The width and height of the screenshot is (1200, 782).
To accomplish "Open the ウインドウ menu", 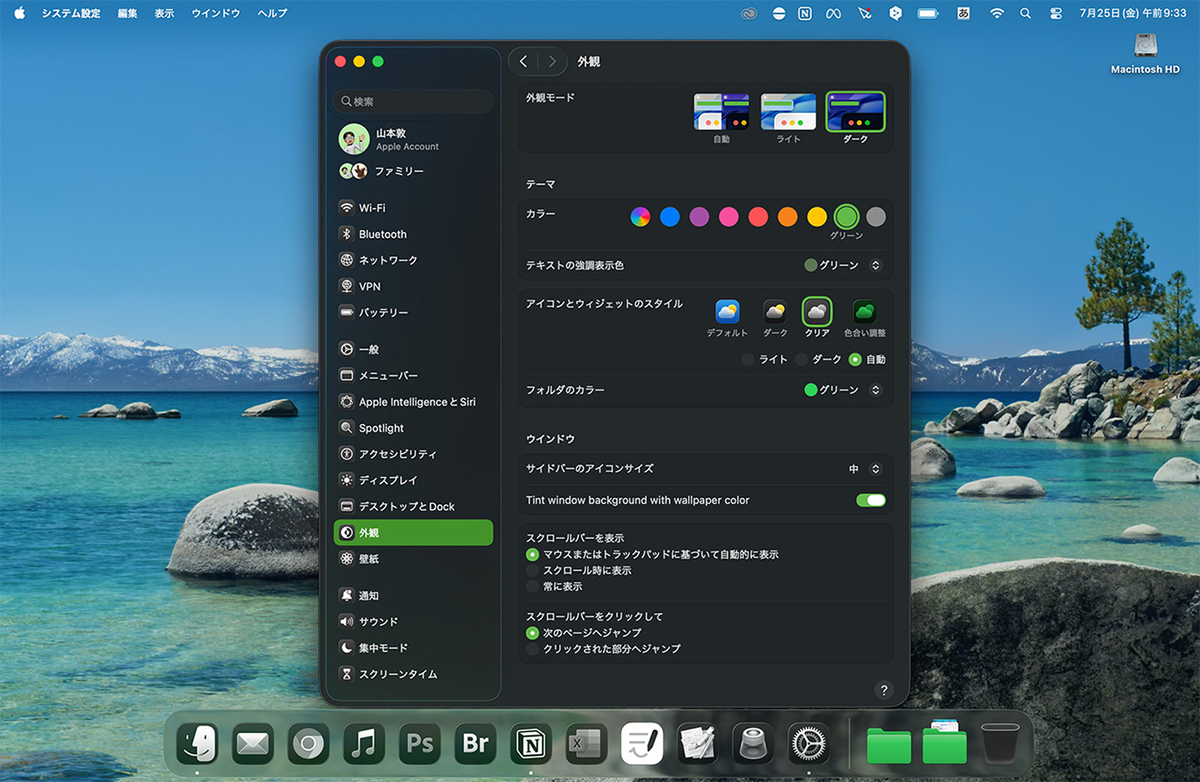I will (x=216, y=13).
